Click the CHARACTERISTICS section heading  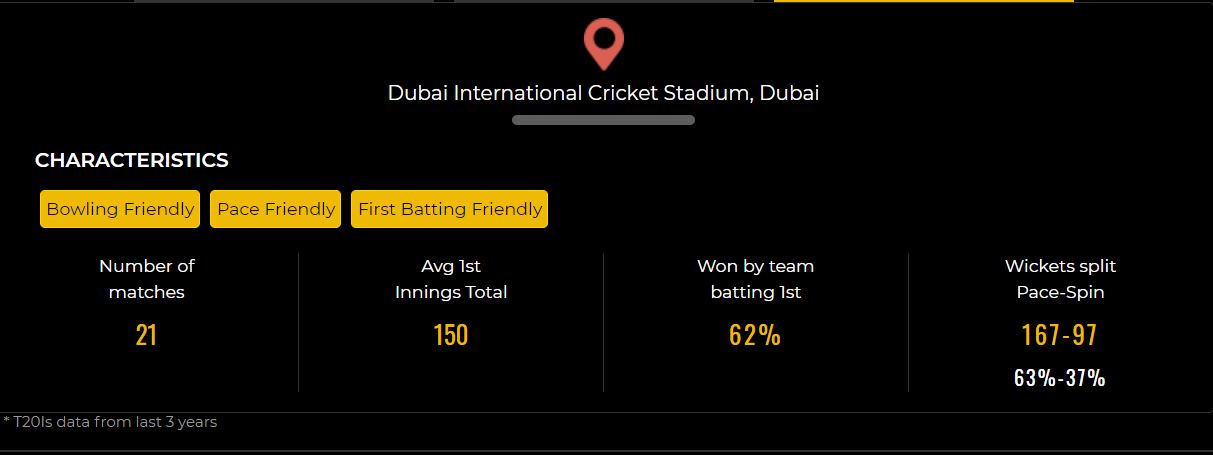pos(132,160)
